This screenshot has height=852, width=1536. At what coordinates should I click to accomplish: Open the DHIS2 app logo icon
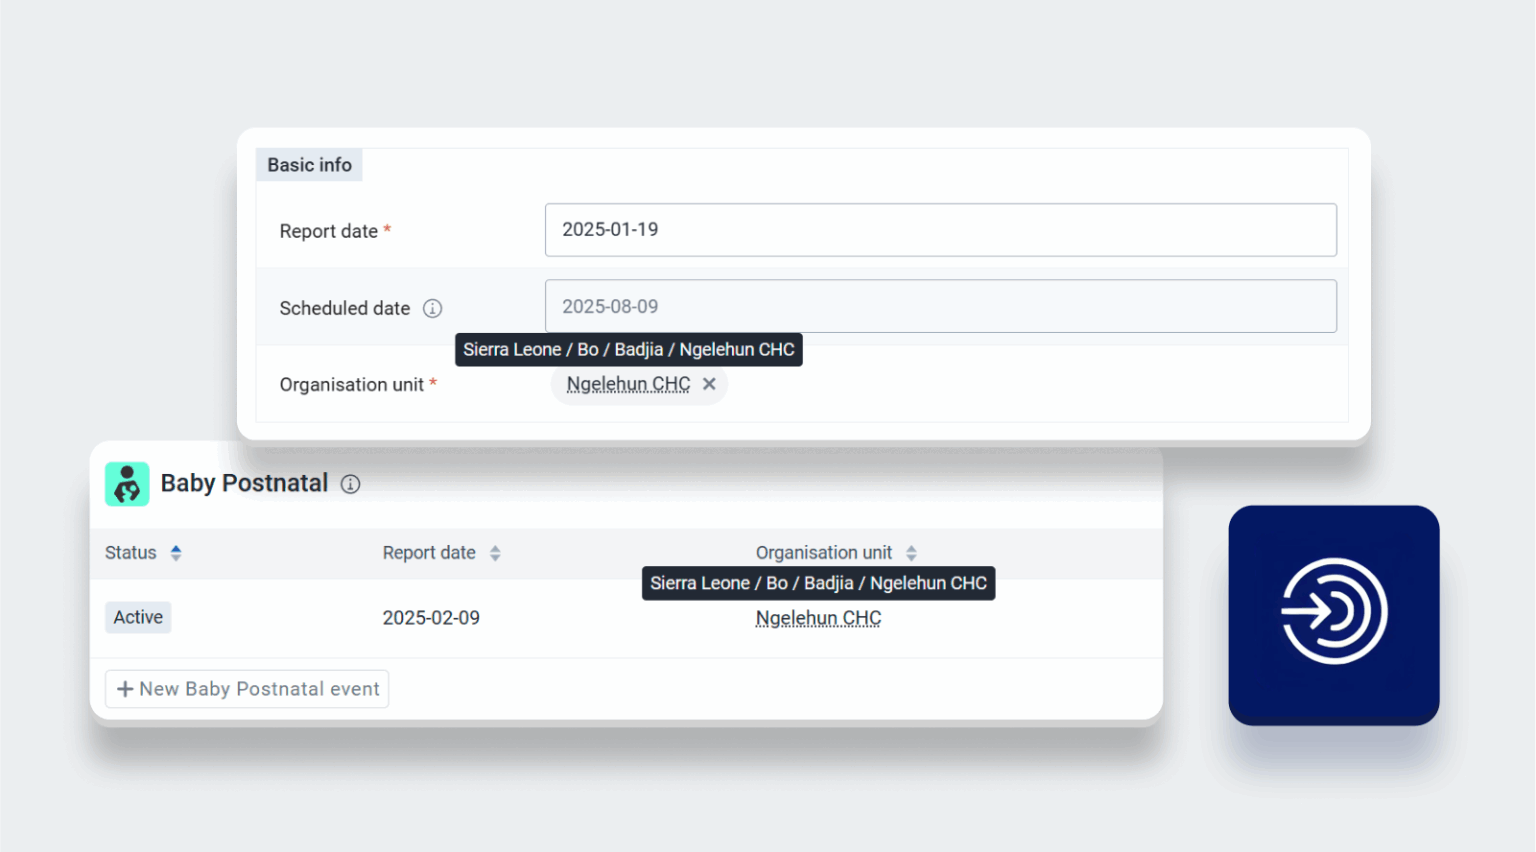click(1334, 613)
